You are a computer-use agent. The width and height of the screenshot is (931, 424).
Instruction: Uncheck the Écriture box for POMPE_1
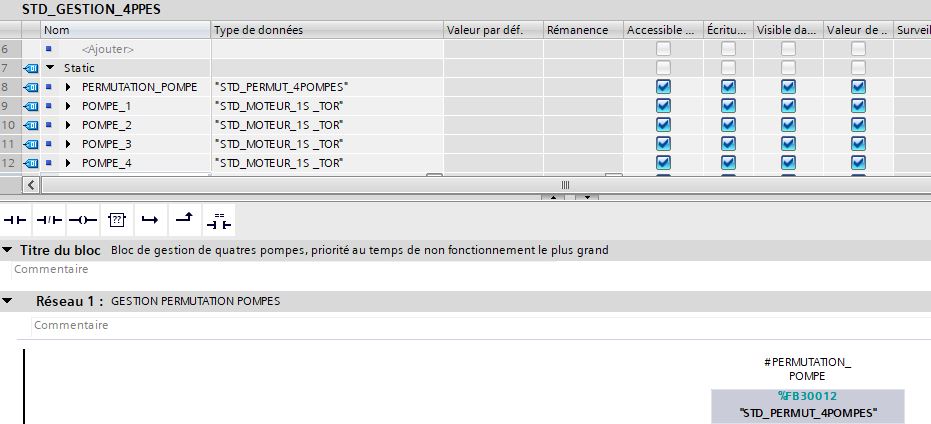[x=728, y=106]
